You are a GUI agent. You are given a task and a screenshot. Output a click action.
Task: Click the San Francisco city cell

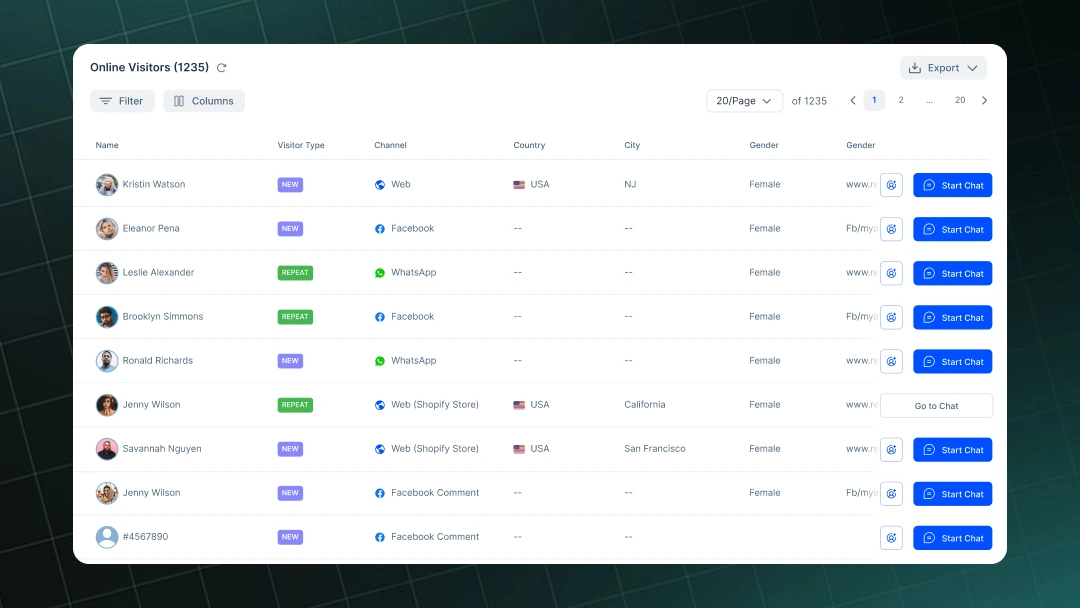[655, 449]
